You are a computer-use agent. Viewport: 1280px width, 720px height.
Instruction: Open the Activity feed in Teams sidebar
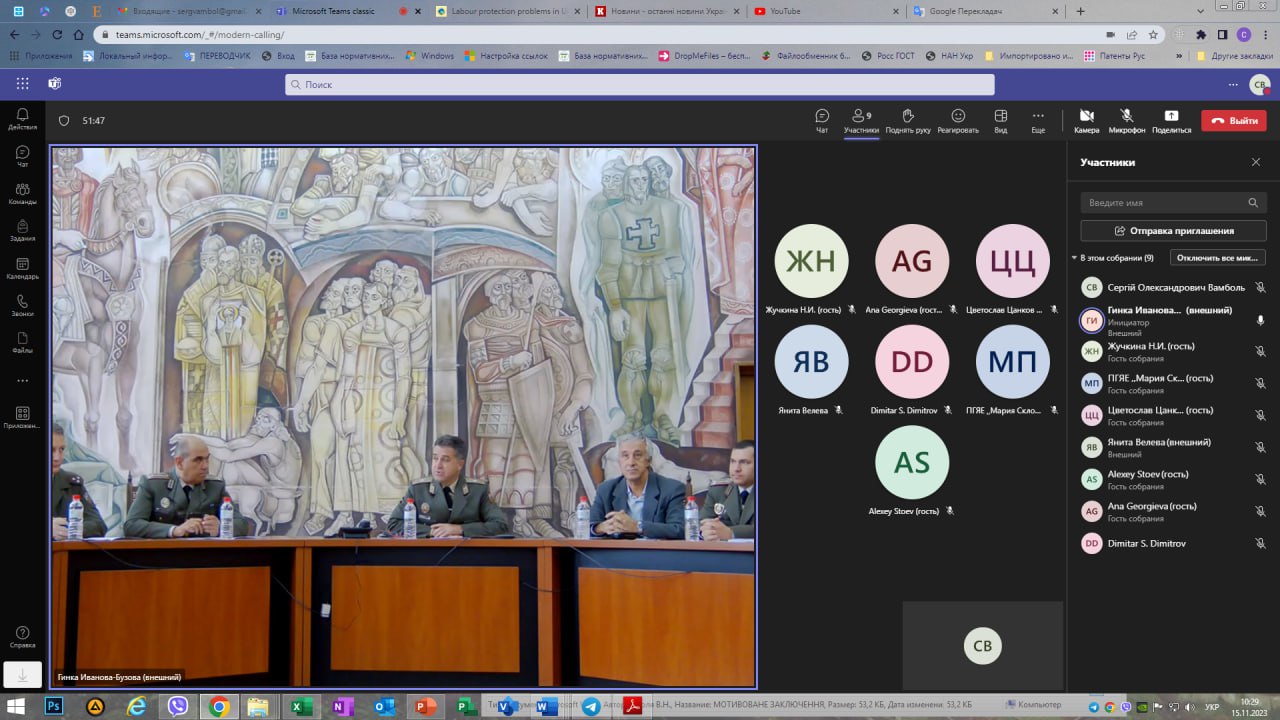coord(22,119)
